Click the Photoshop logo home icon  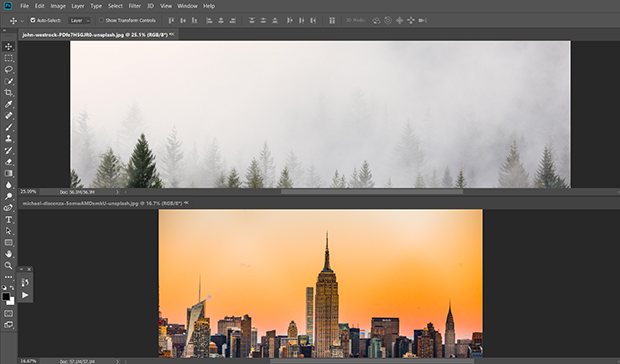[x=8, y=6]
